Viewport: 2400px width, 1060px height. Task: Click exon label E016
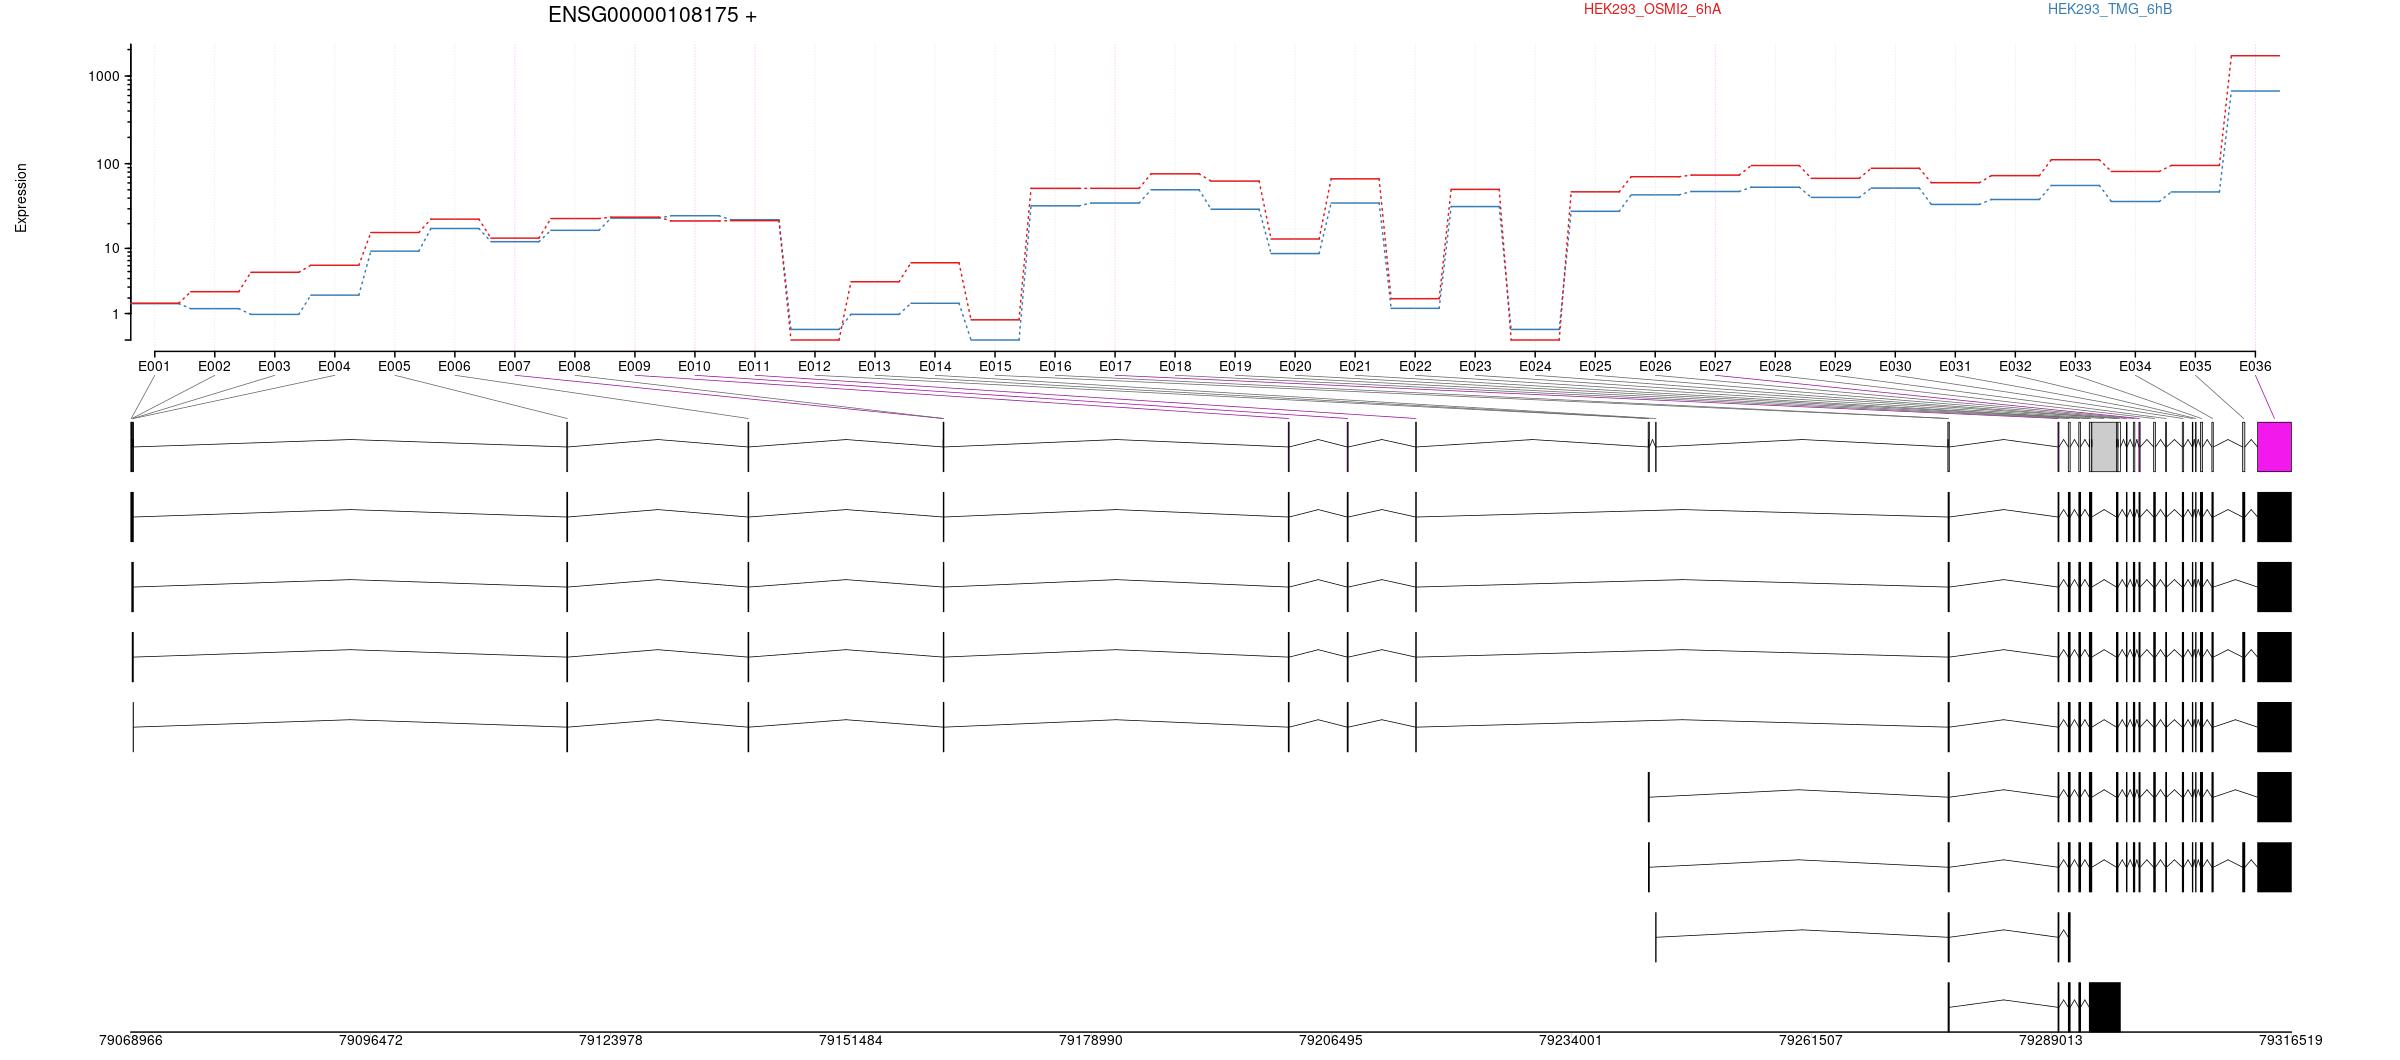click(1055, 366)
